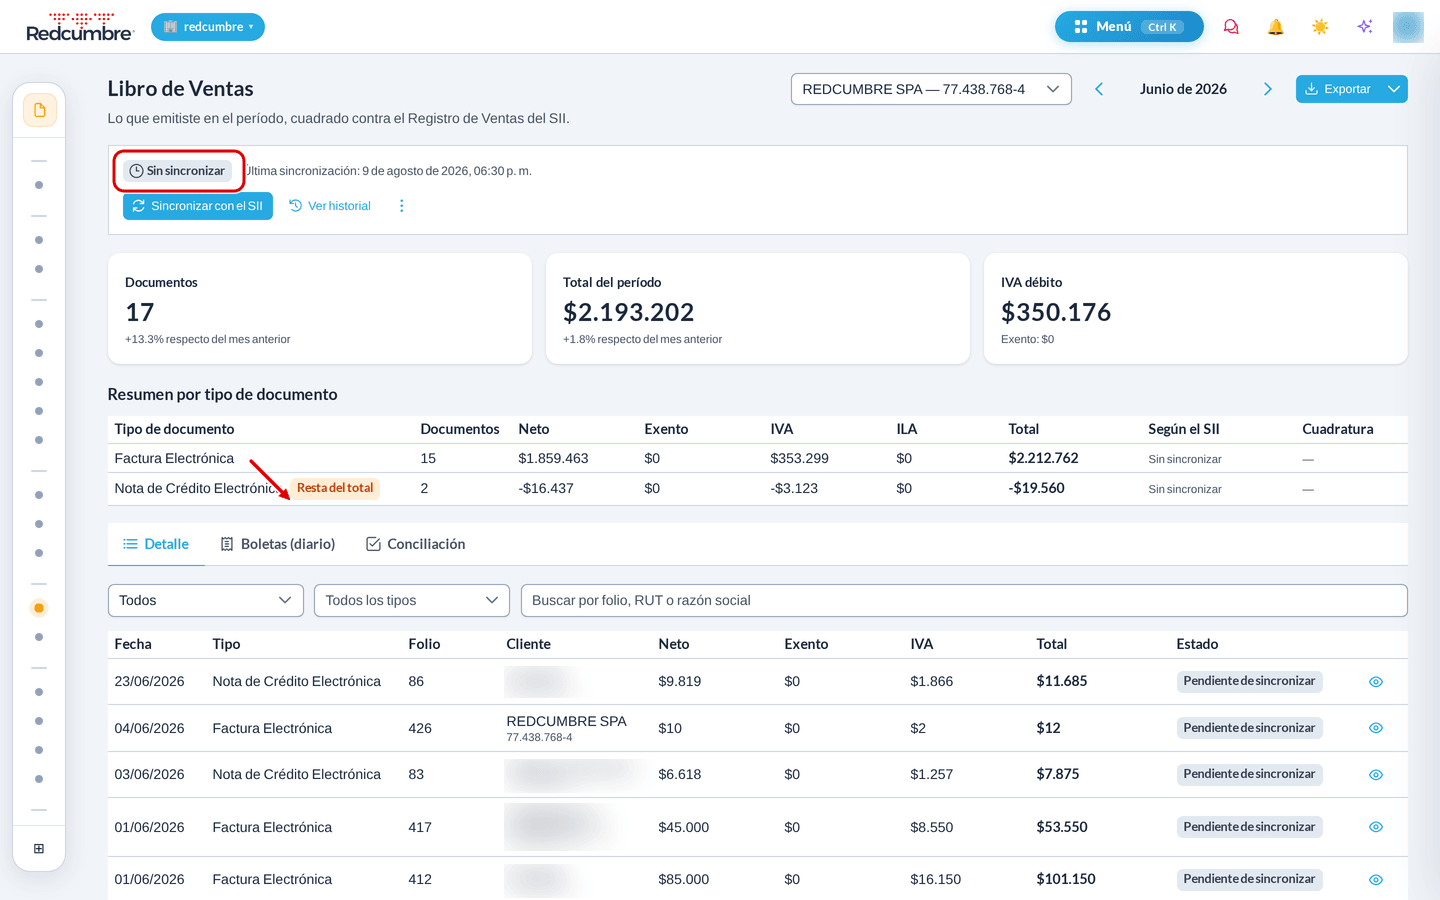Switch to the Conciliación tab

pos(416,544)
